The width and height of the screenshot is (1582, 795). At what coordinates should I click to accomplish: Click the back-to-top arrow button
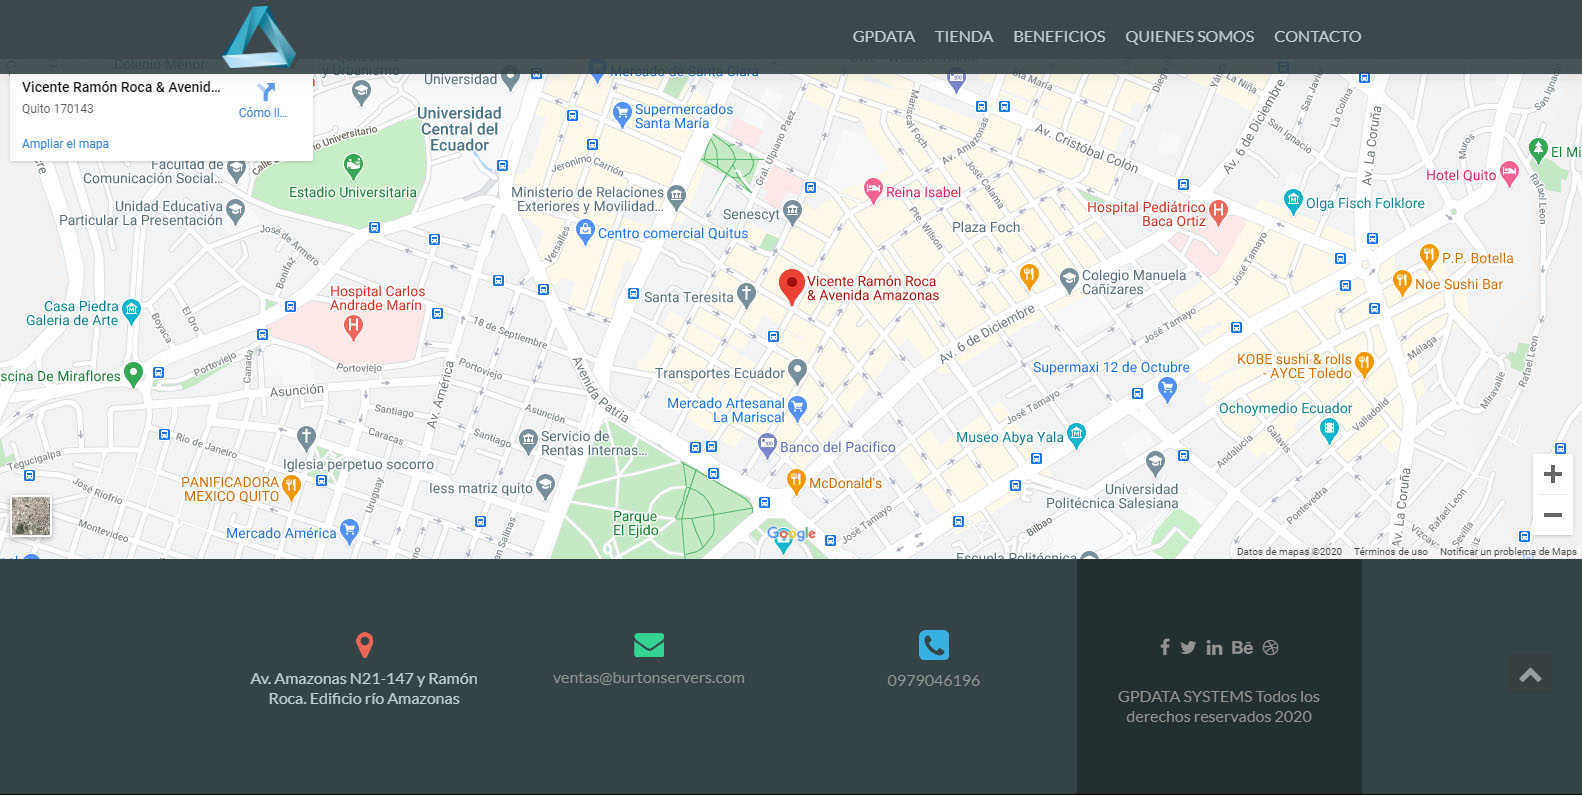click(1531, 676)
